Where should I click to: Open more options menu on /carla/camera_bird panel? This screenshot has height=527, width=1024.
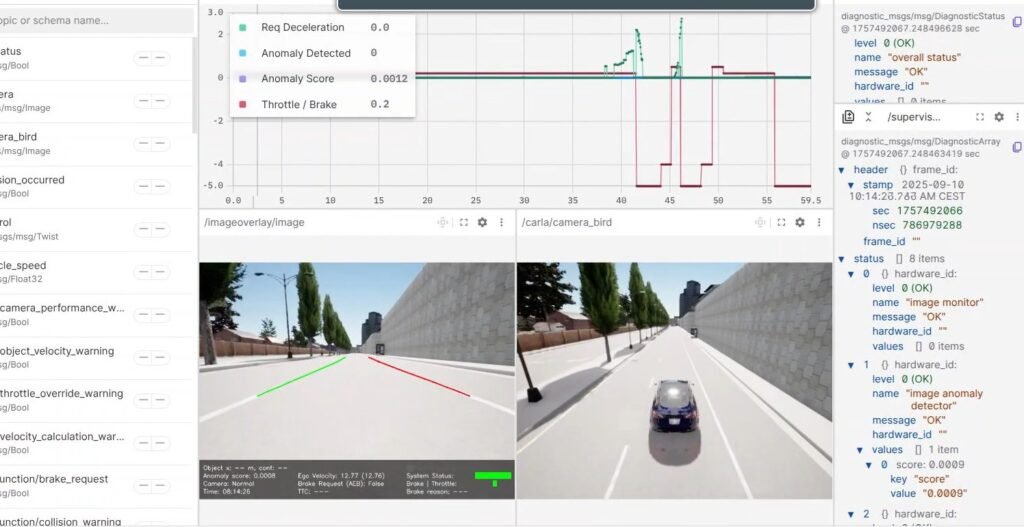click(818, 222)
